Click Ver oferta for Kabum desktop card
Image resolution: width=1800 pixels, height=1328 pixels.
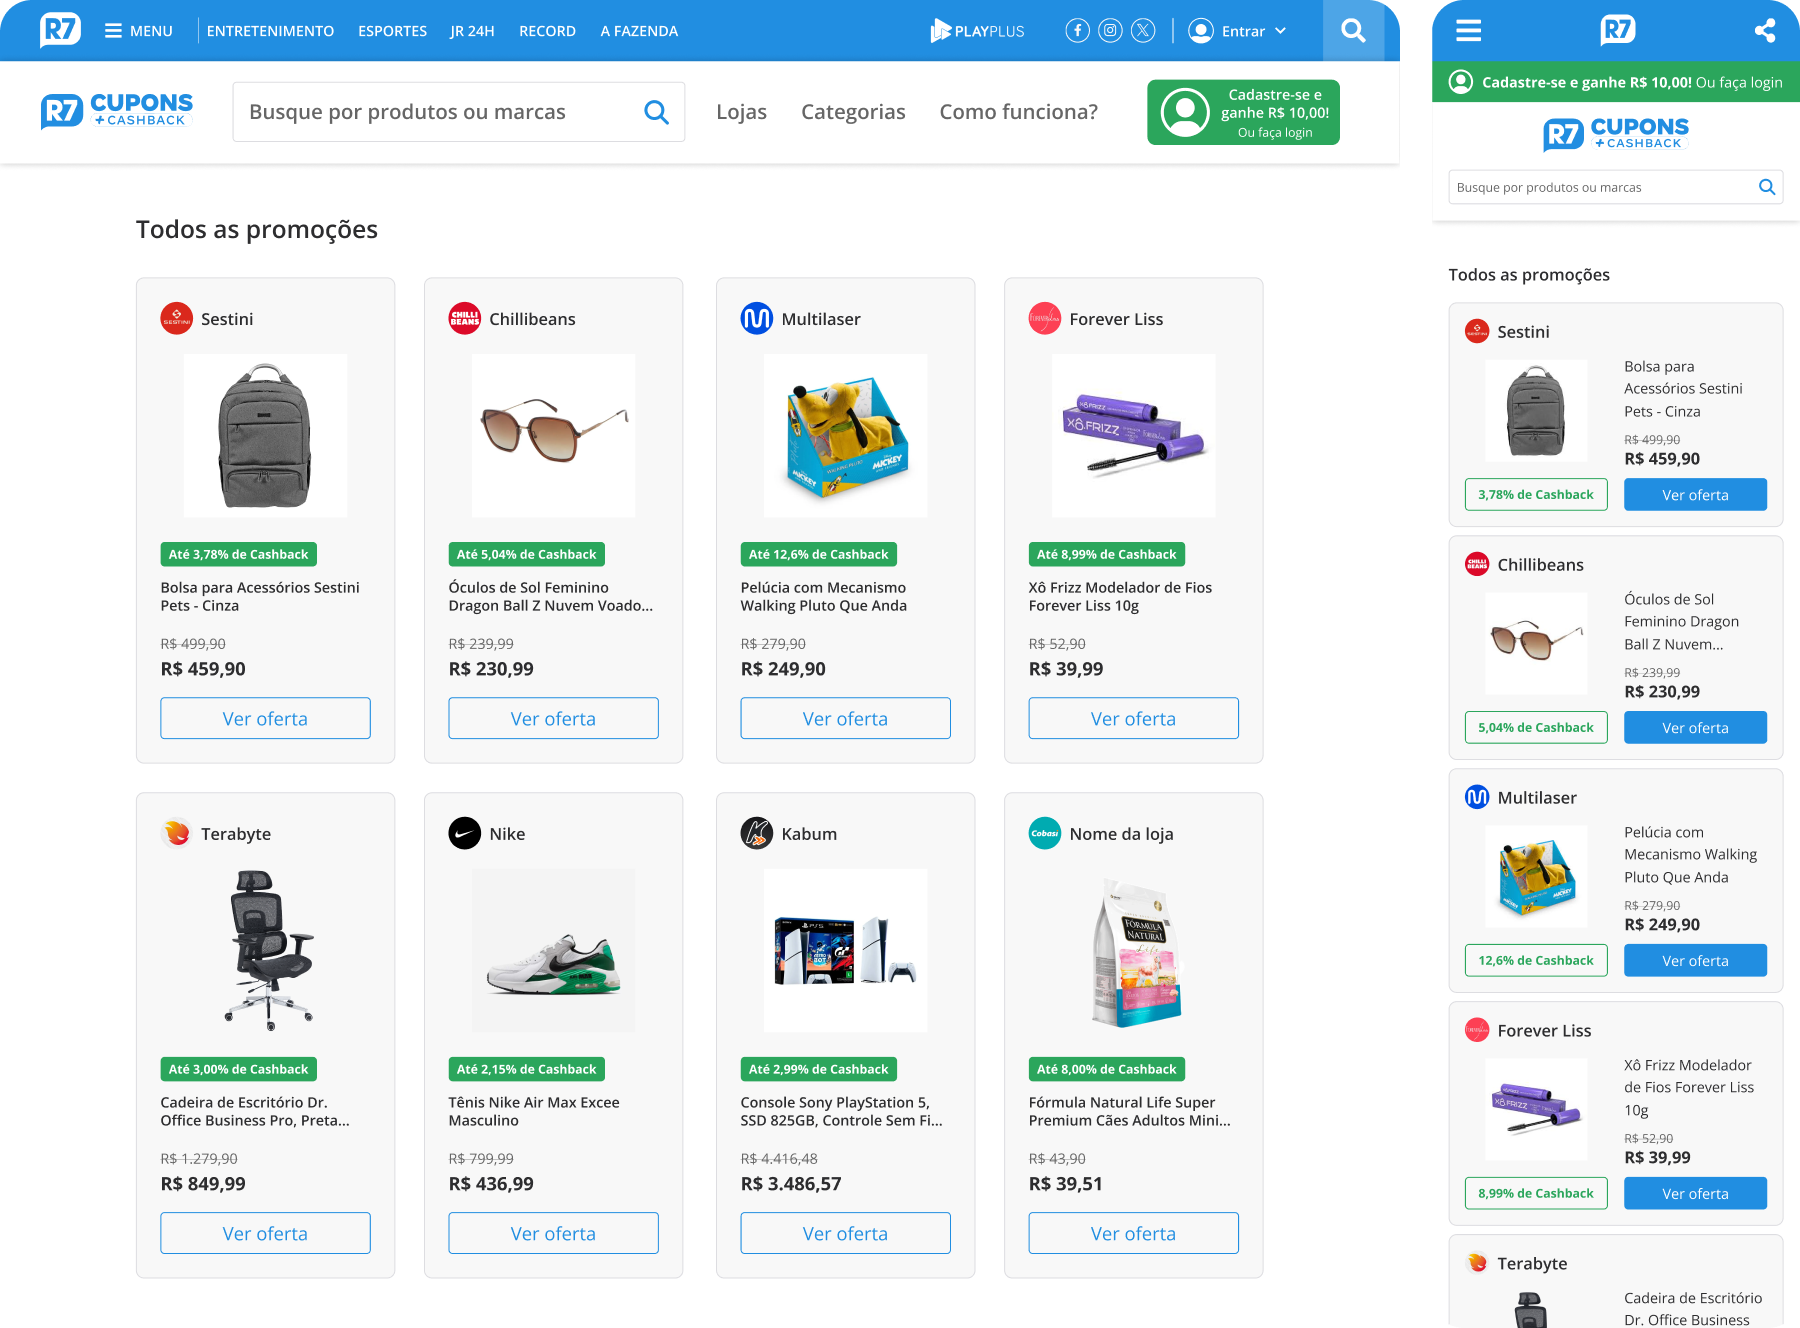(x=845, y=1233)
